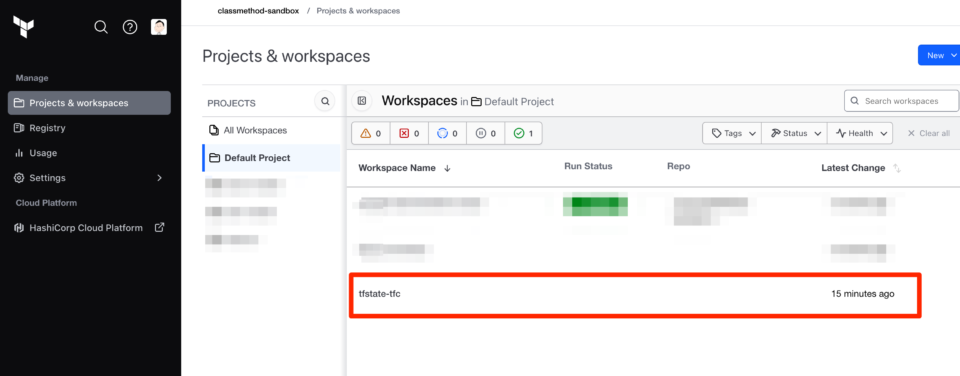
Task: Open Usage in the sidebar
Action: (x=89, y=153)
